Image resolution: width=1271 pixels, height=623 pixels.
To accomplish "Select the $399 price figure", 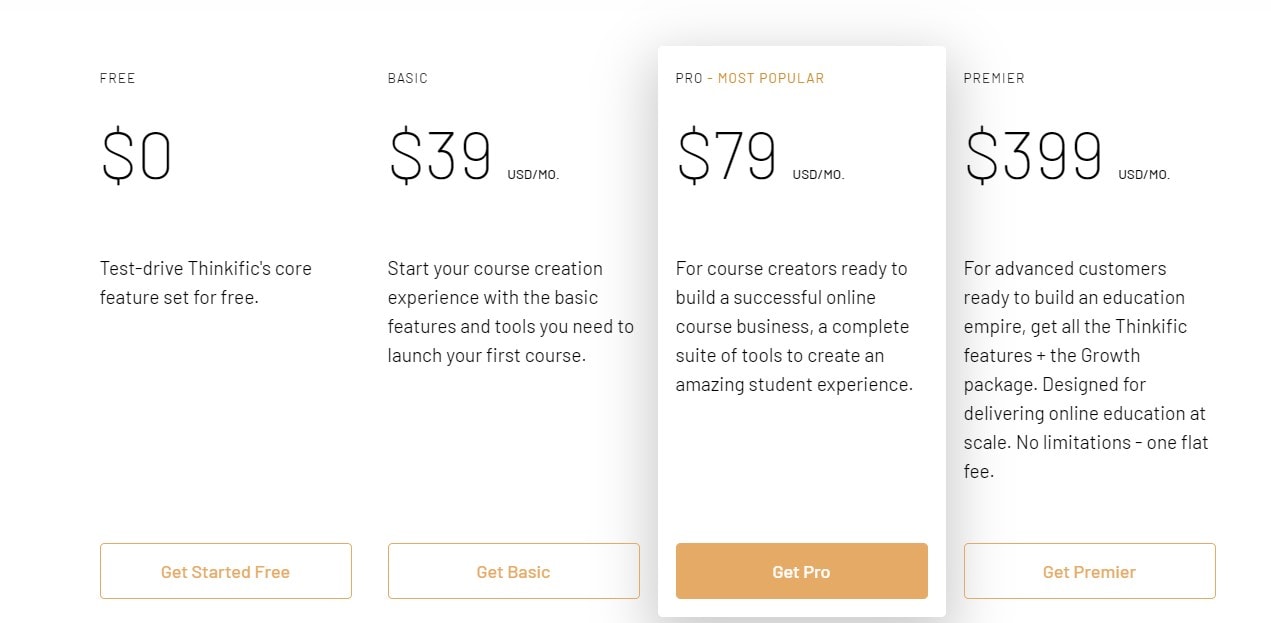I will coord(1033,157).
